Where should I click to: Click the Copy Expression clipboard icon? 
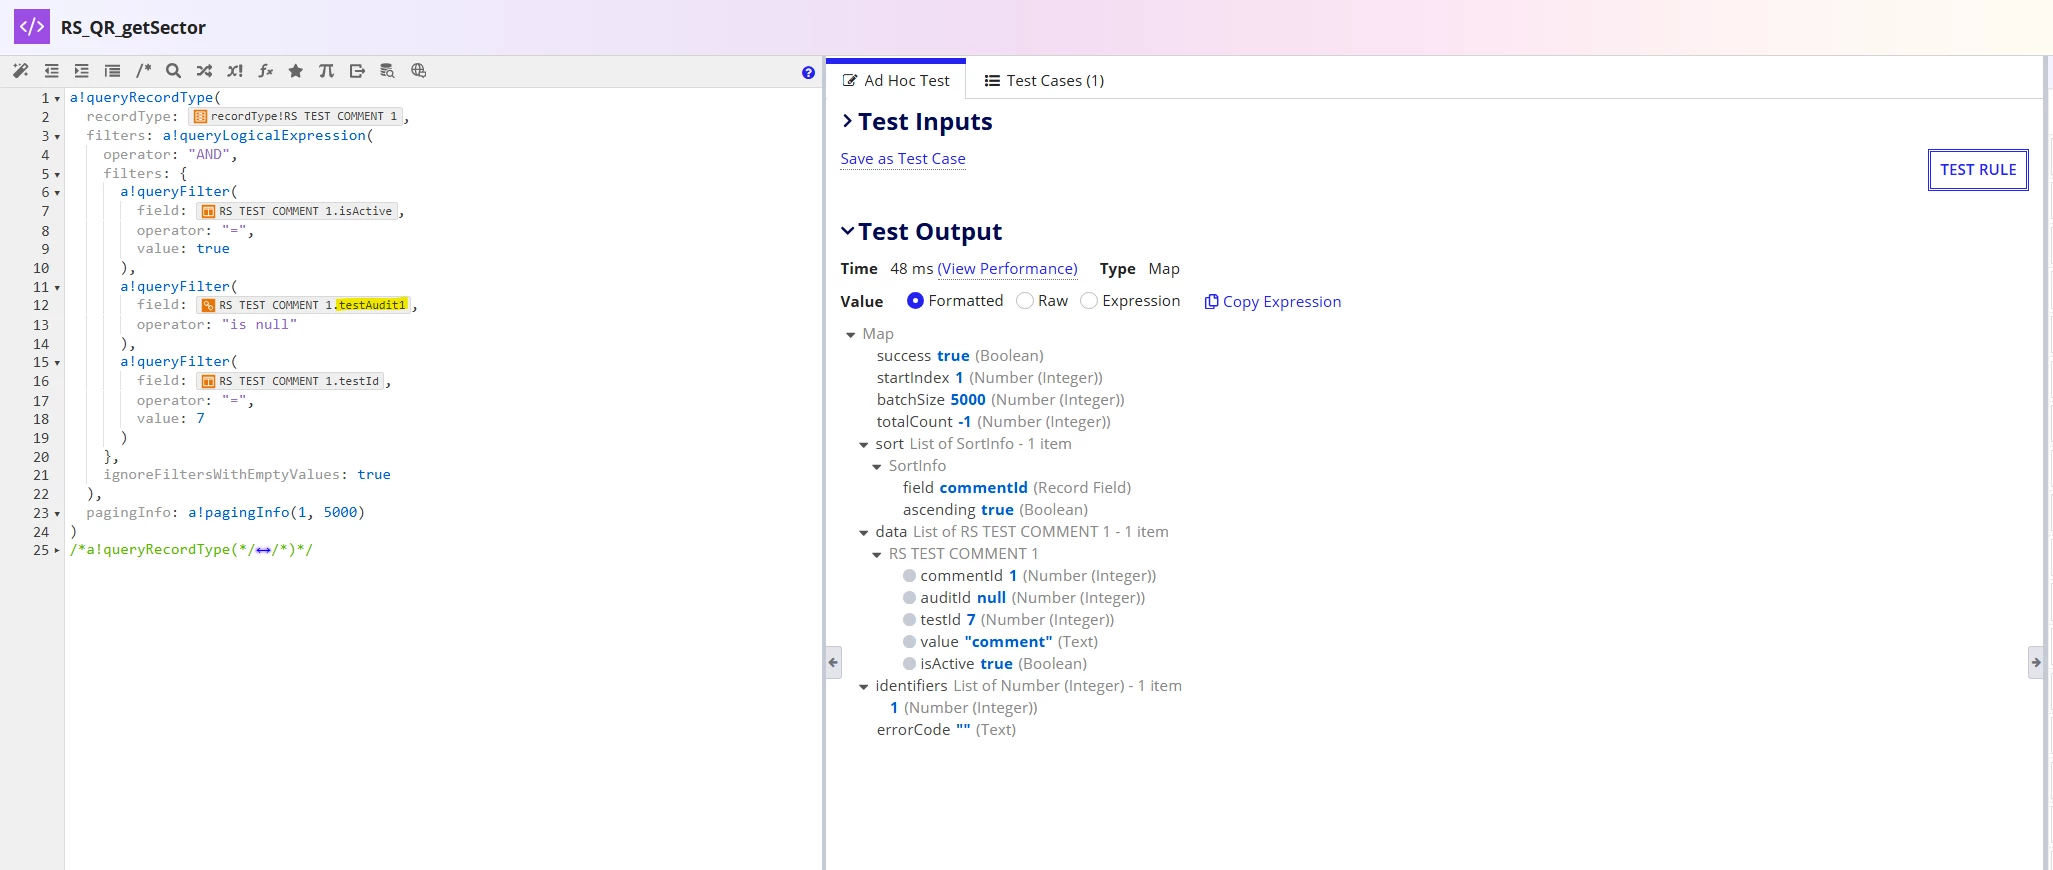1211,301
